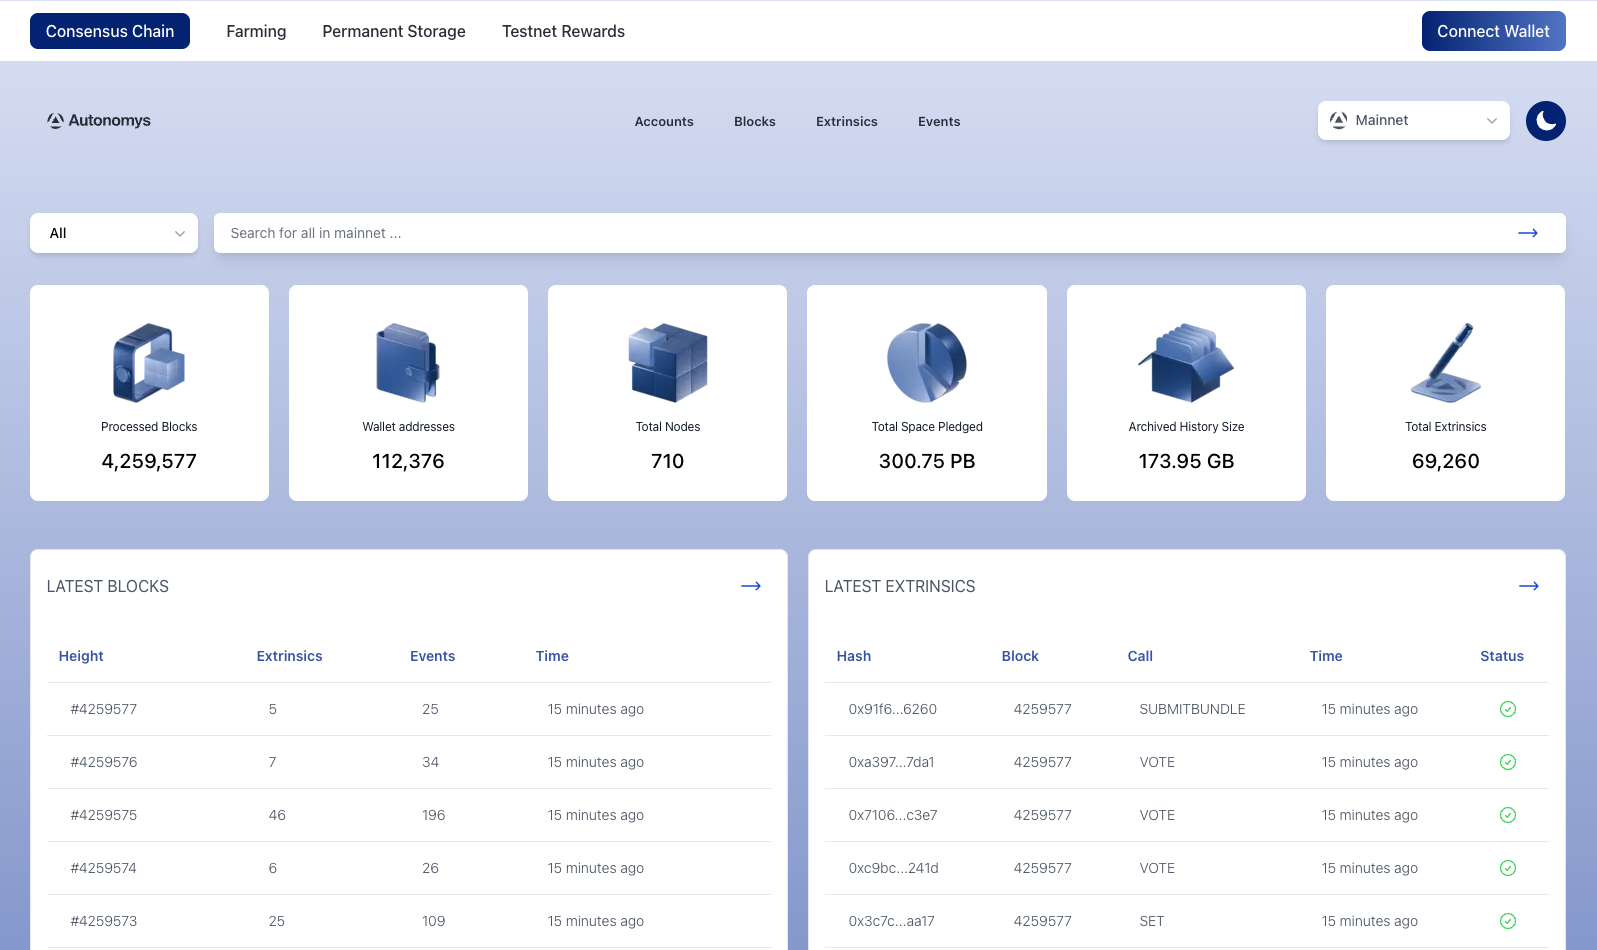Open all extrinsics via Latest Extrinsics arrow

tap(1528, 586)
